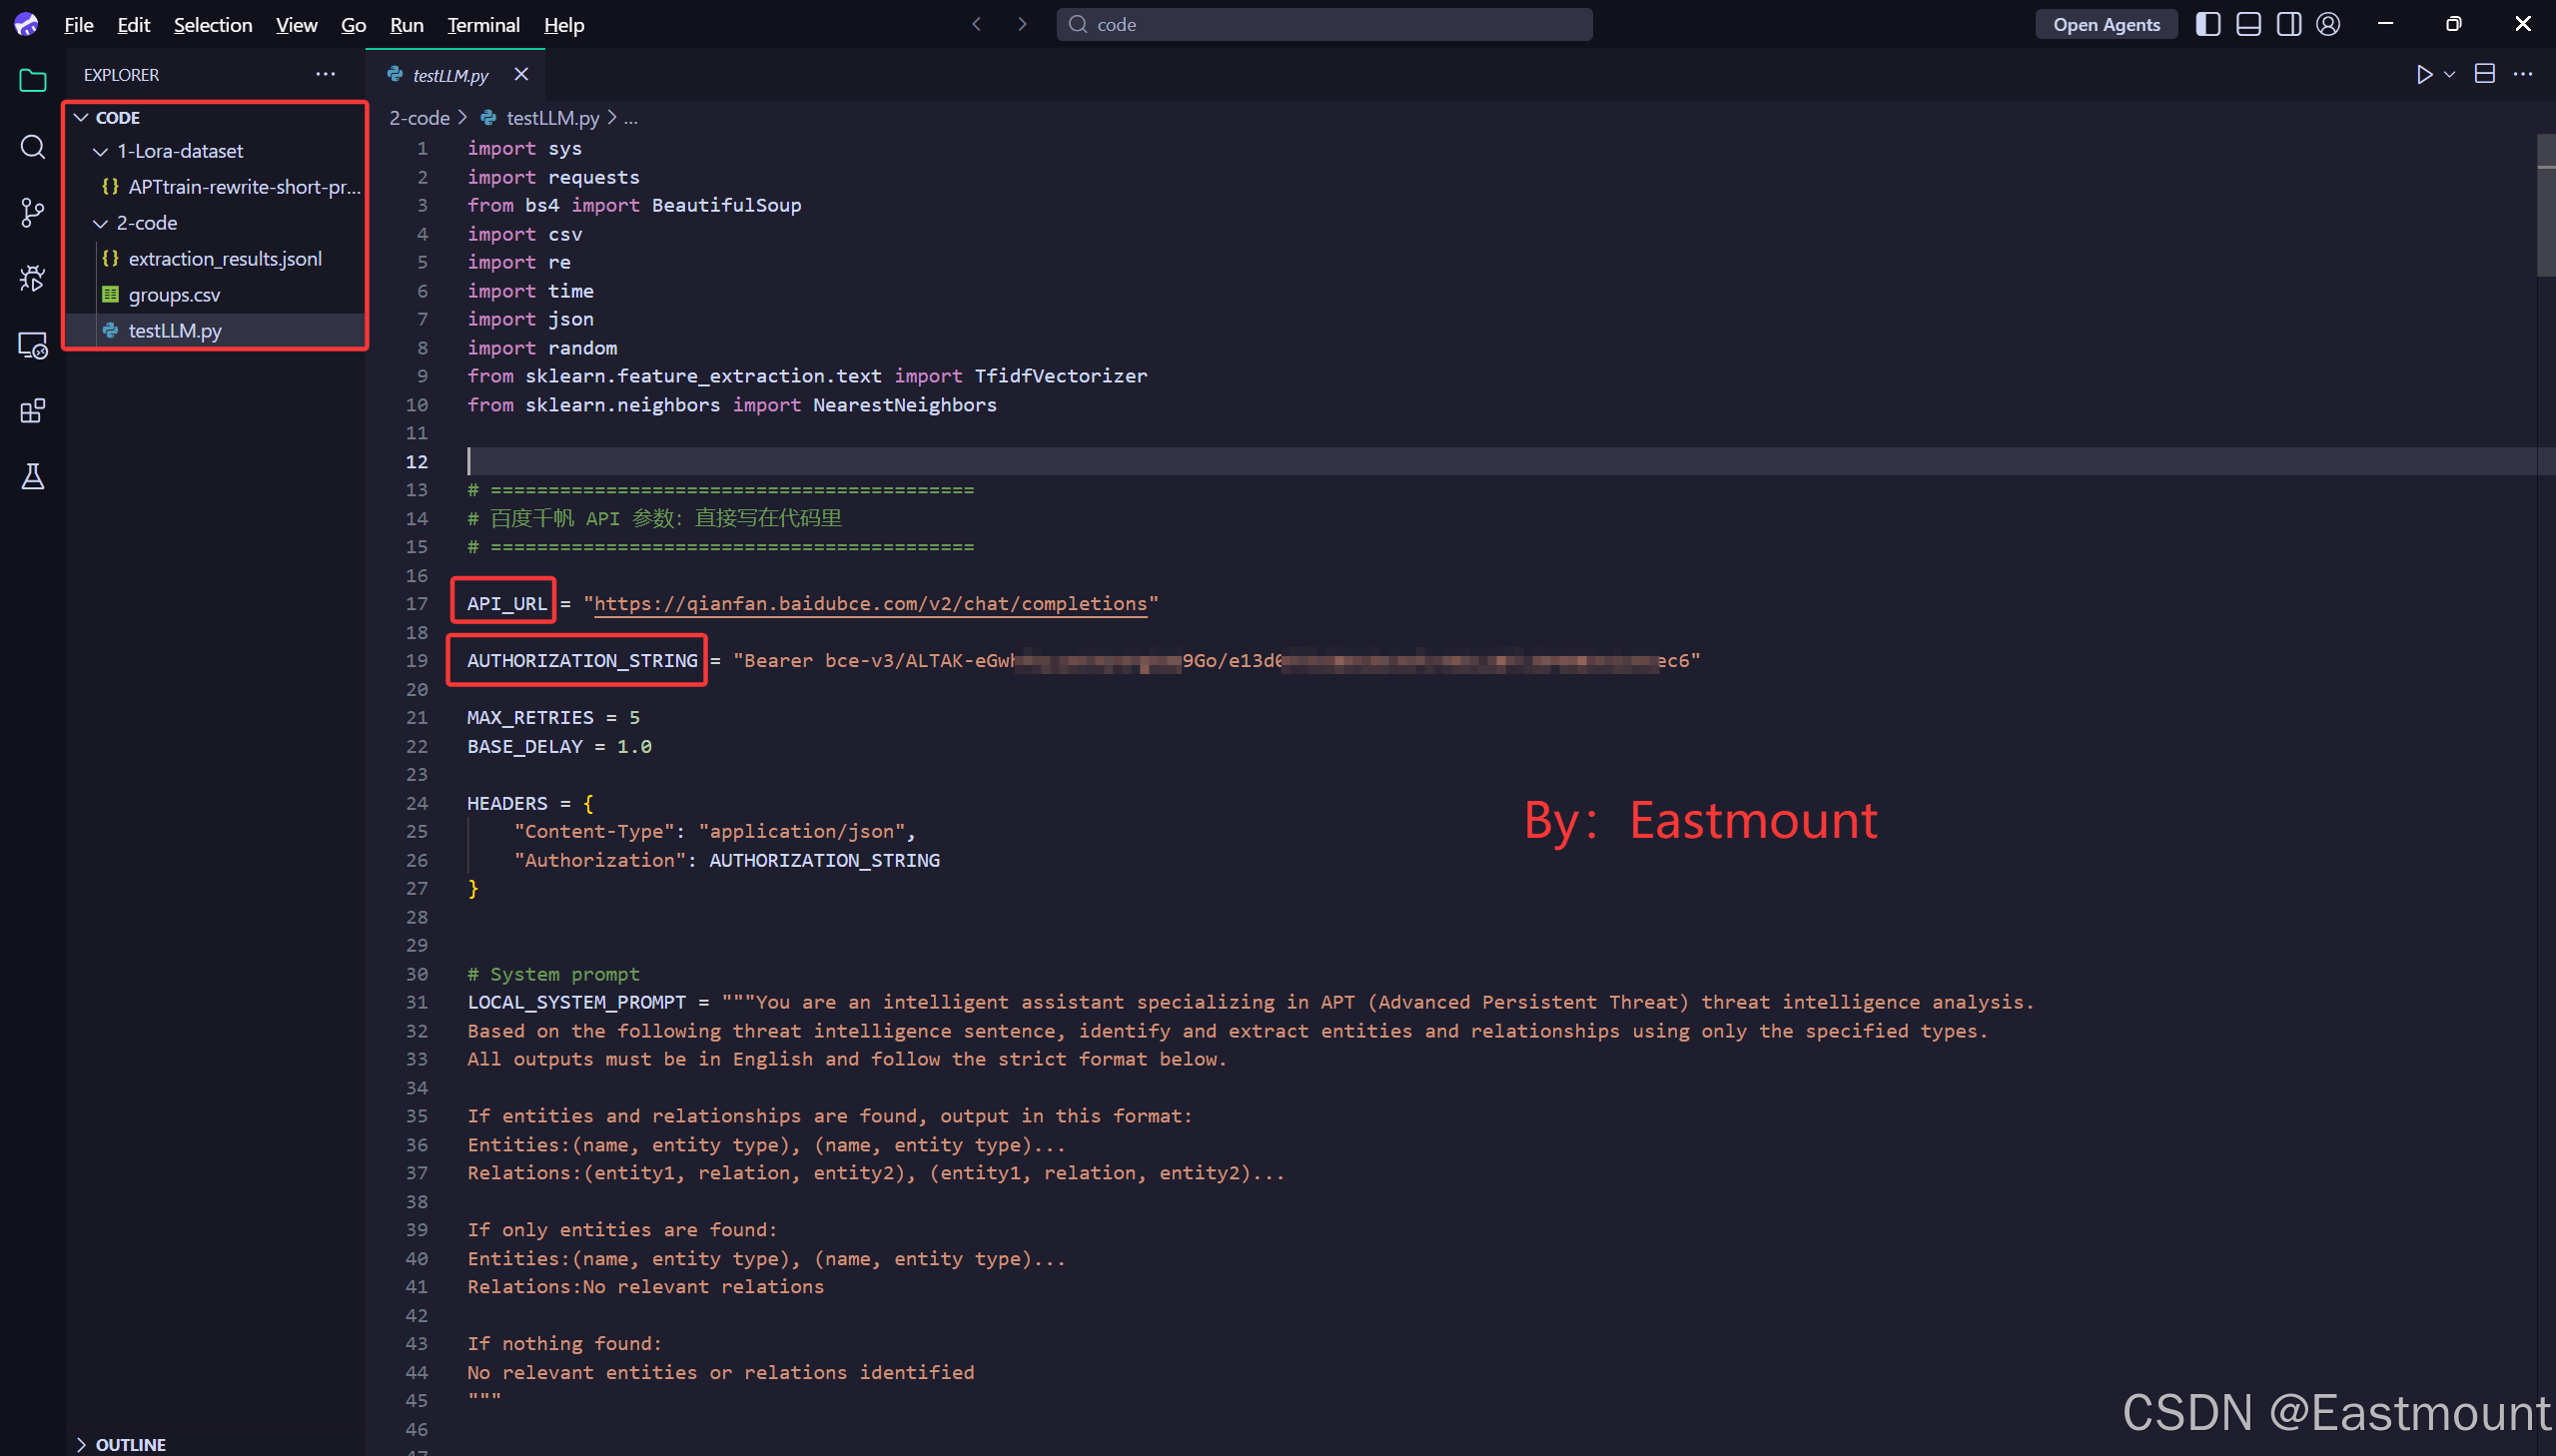Click 2-code in the breadcrumb
Screen dimensions: 2556x1456
click(419, 118)
